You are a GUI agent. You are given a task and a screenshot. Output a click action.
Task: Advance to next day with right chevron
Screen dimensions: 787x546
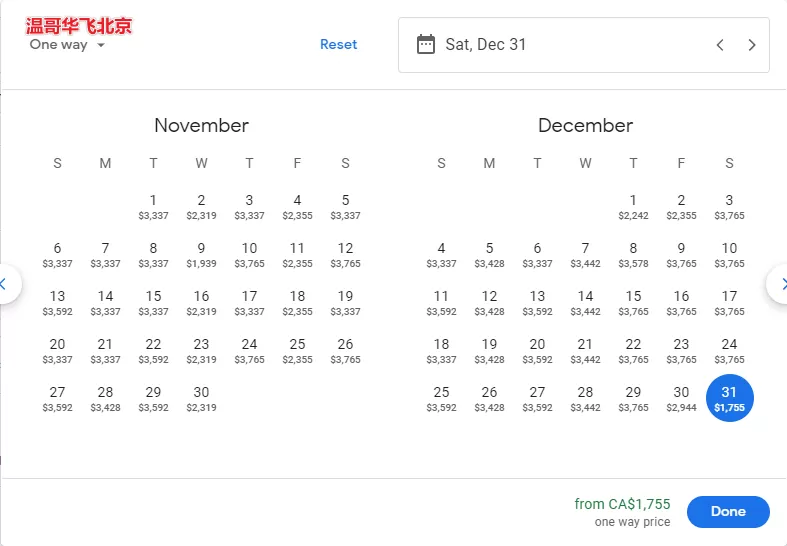[751, 45]
